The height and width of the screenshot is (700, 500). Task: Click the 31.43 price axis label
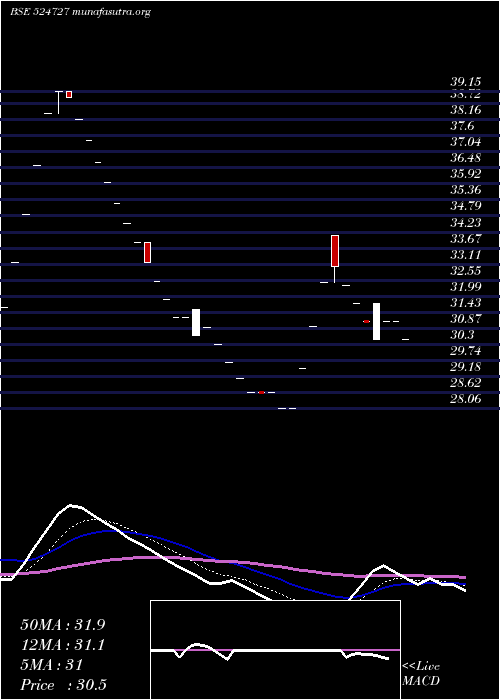(465, 303)
